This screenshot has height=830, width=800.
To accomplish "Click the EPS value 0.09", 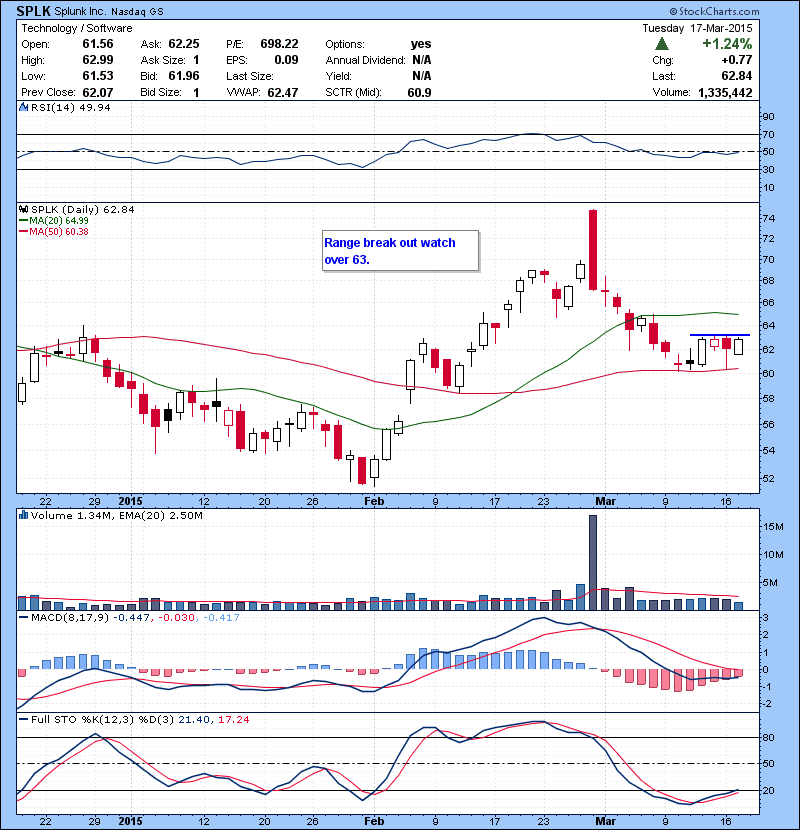I will pyautogui.click(x=286, y=60).
